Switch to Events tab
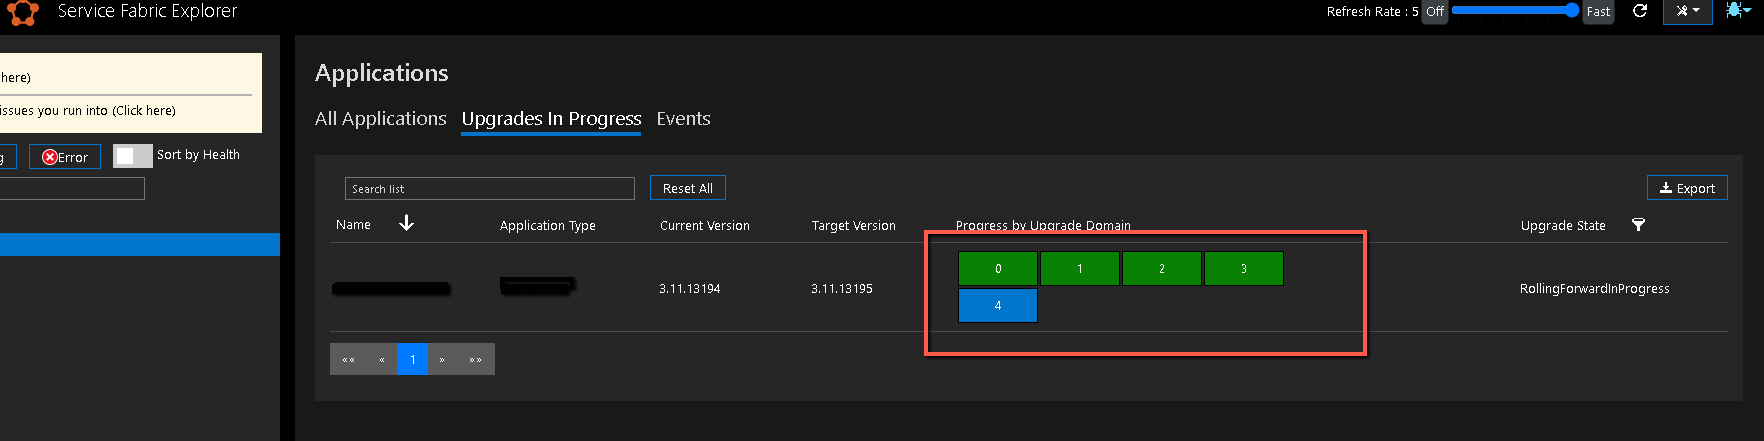This screenshot has width=1764, height=441. tap(683, 118)
